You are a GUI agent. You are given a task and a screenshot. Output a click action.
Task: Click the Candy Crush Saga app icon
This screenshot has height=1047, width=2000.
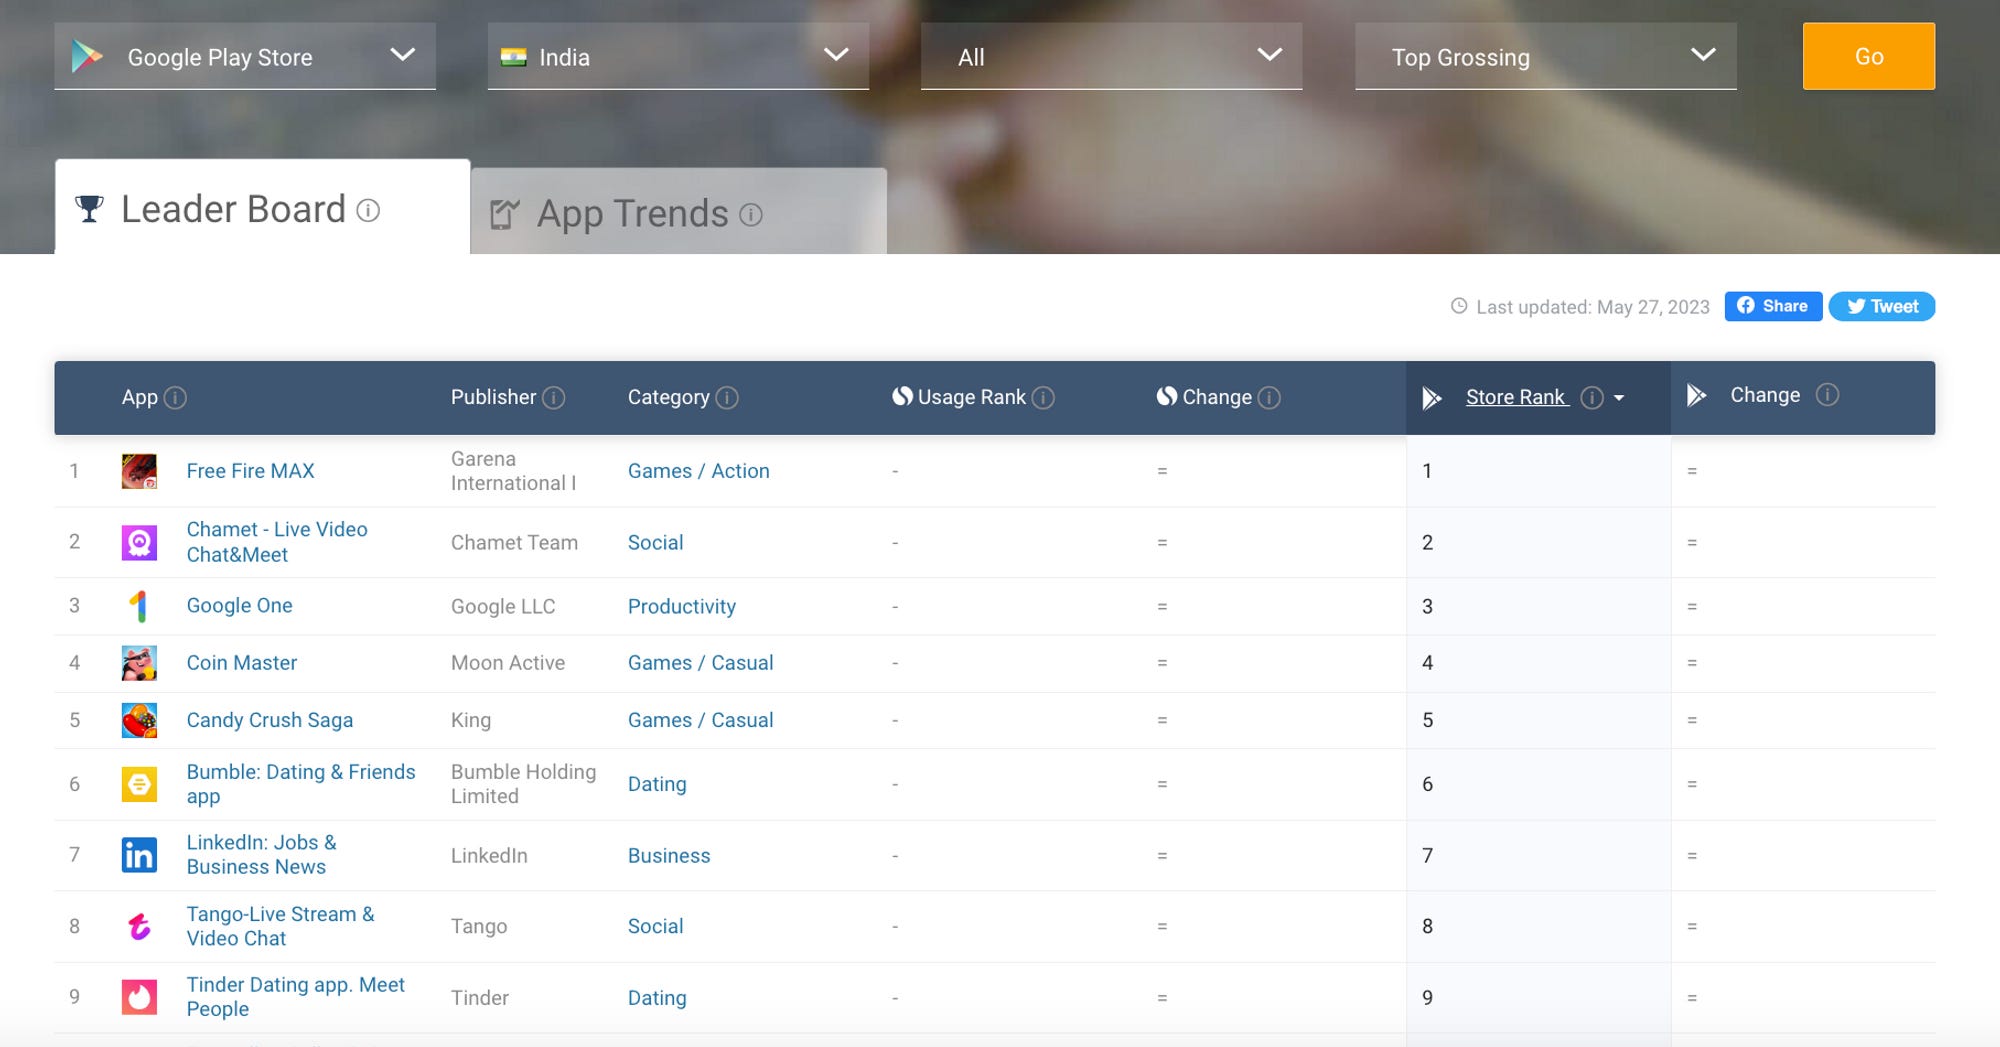[x=139, y=720]
